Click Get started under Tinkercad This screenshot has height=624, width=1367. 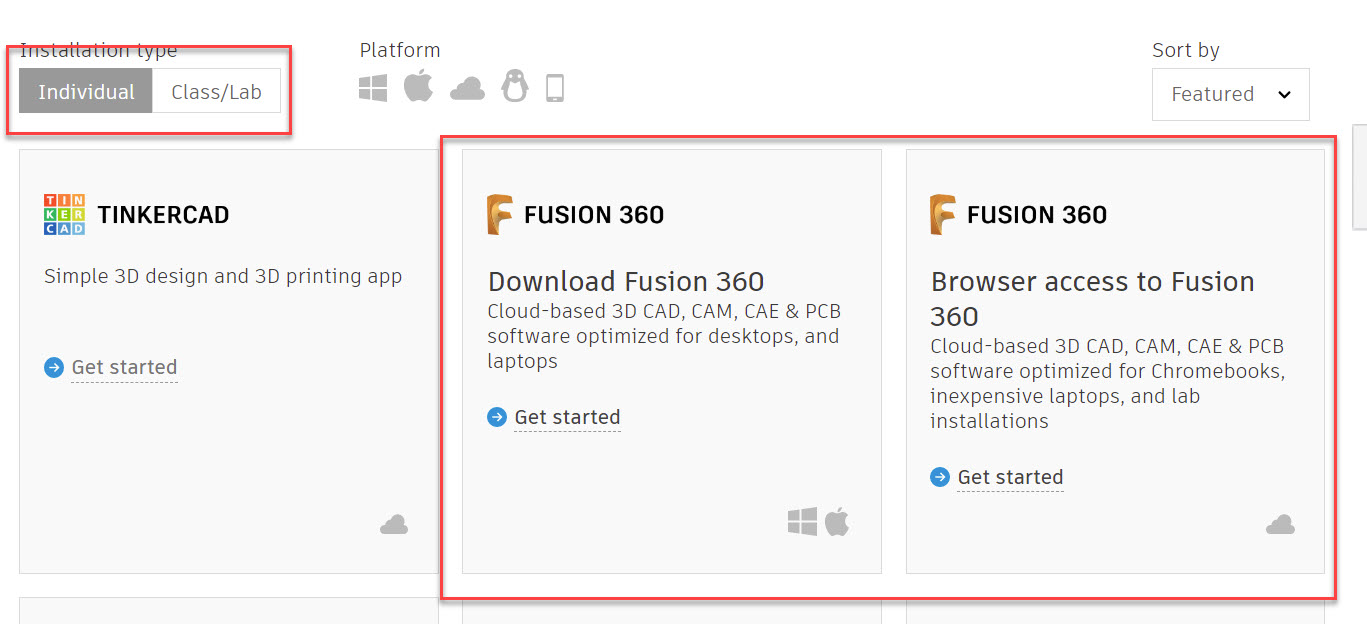pos(124,367)
